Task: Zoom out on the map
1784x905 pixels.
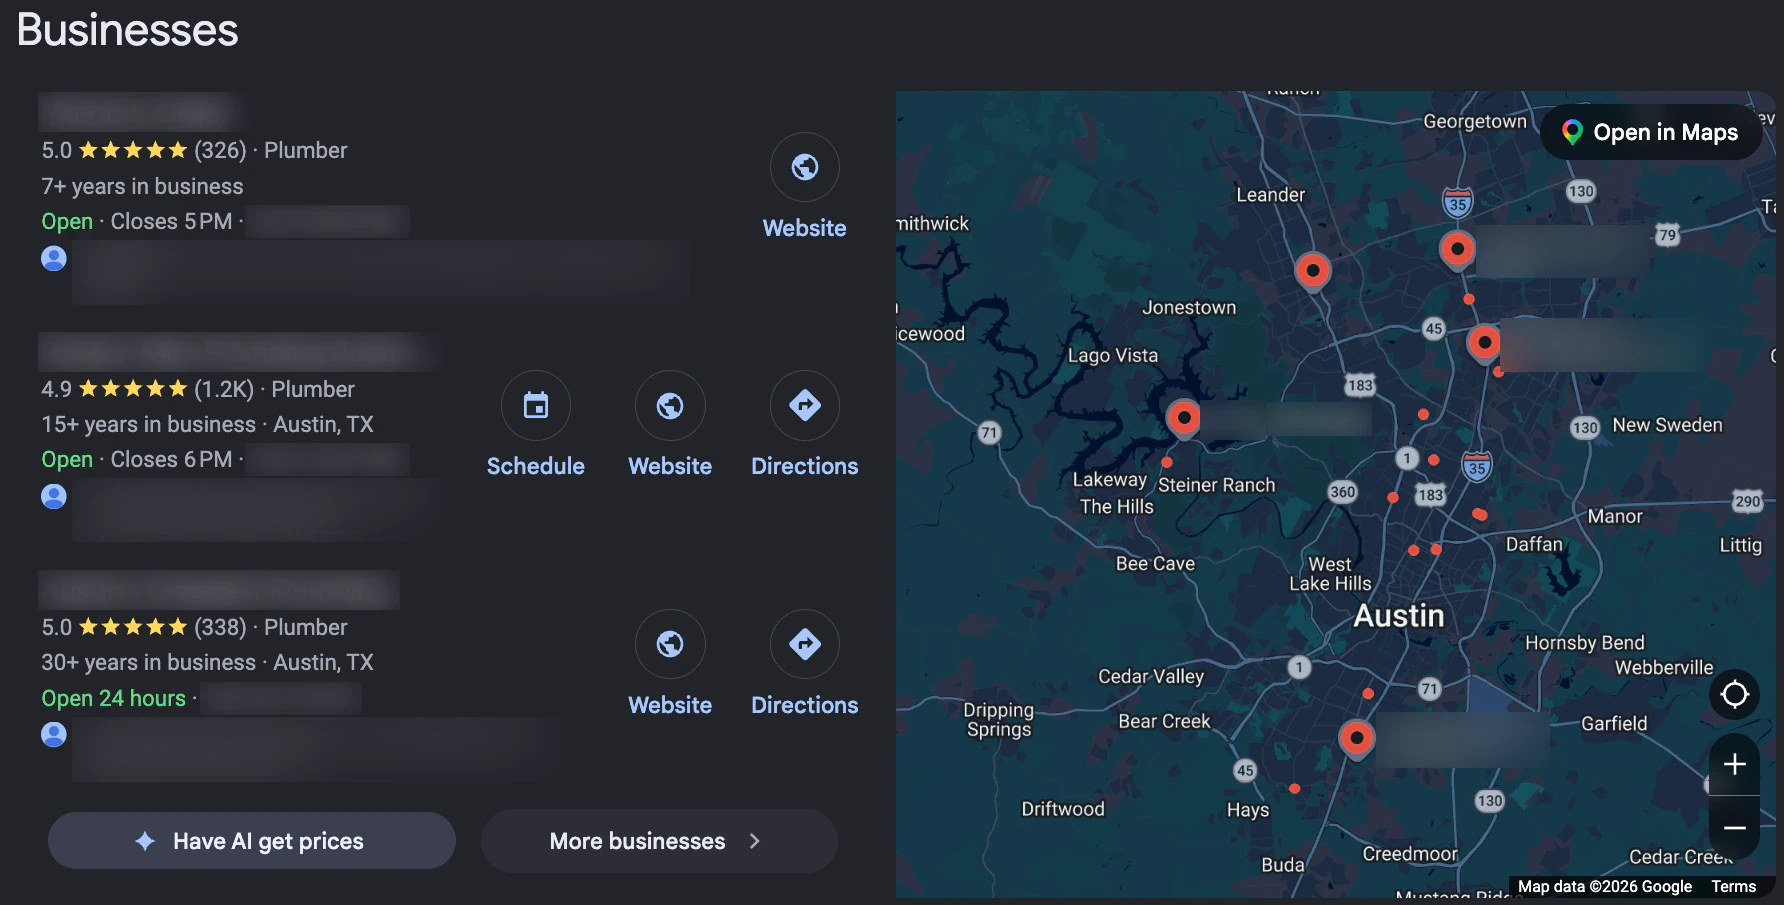Action: pyautogui.click(x=1735, y=828)
